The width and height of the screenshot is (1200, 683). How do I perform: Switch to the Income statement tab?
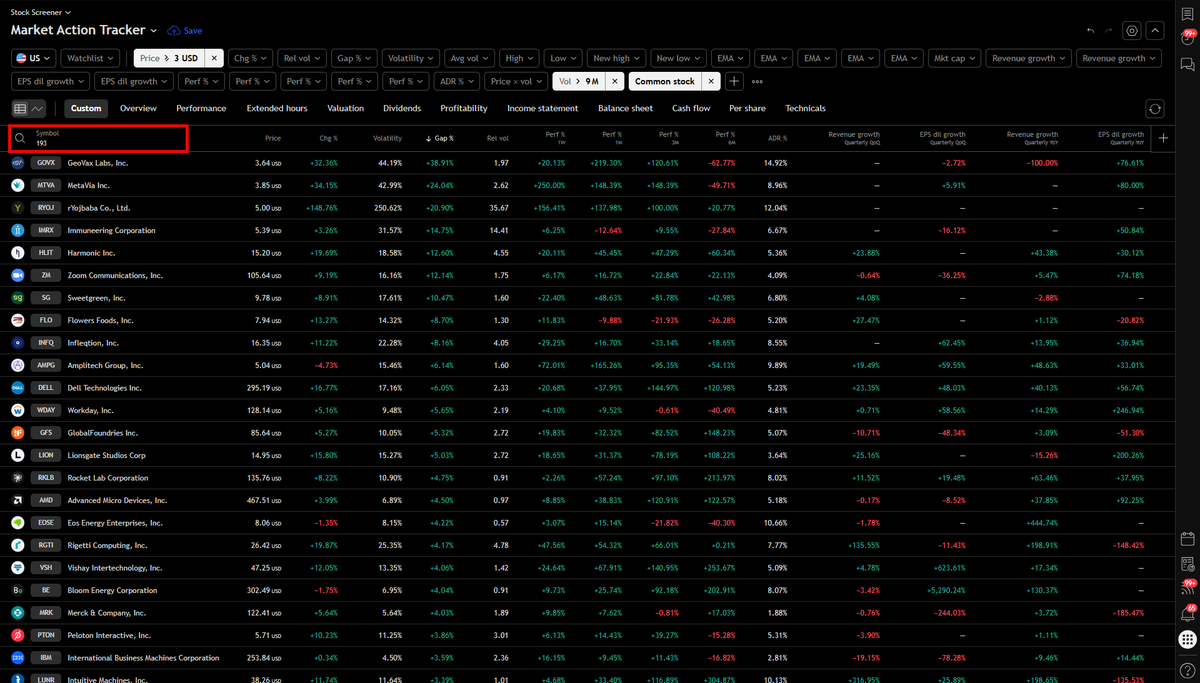tap(542, 108)
